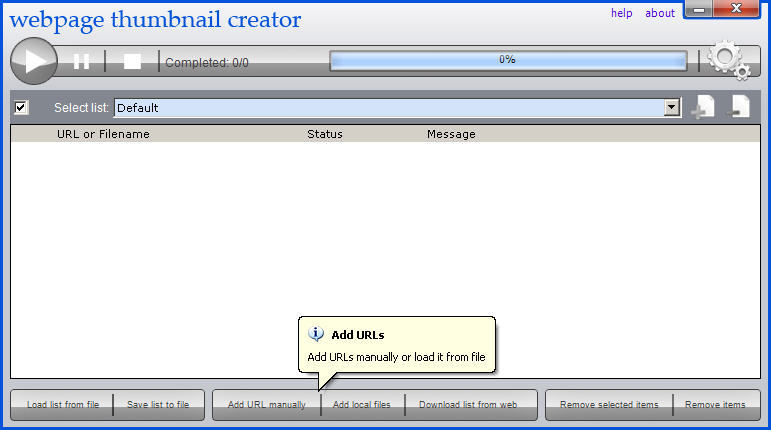Click Load list from file button
771x430 pixels.
click(x=62, y=405)
